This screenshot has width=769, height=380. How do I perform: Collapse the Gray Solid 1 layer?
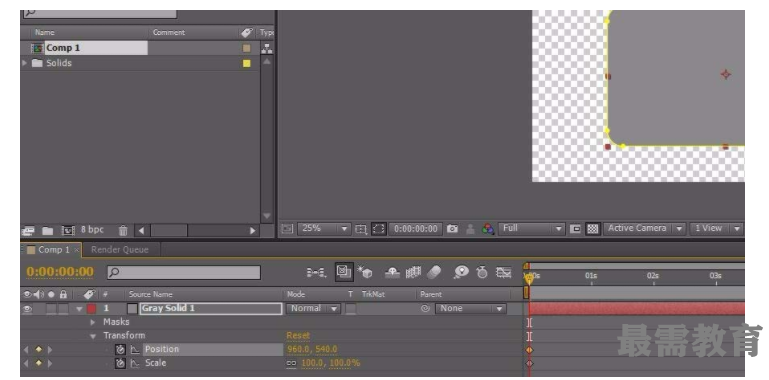(x=79, y=309)
